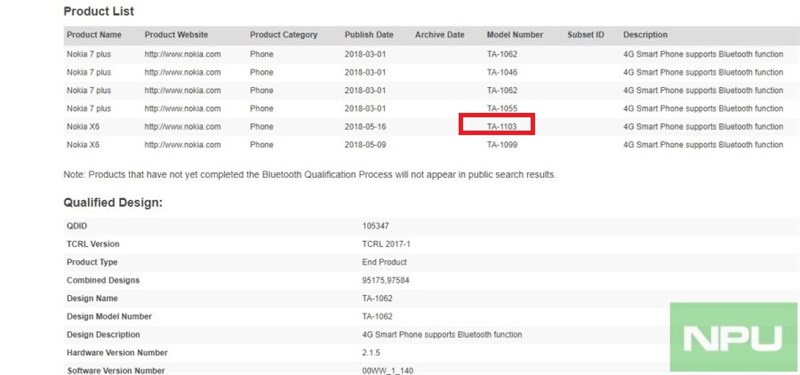Open nokia.com link in TA-1046 row
This screenshot has width=800, height=375.
(183, 72)
